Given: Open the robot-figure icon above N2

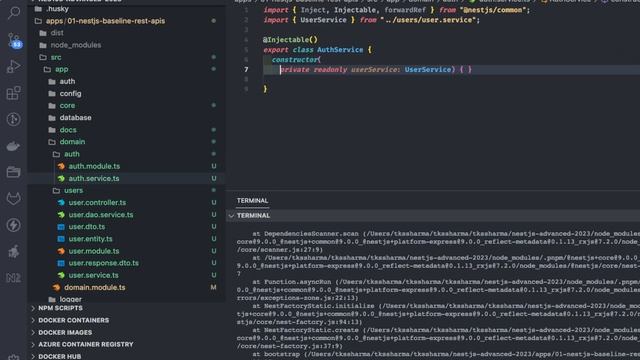Looking at the screenshot, I should coord(13,251).
